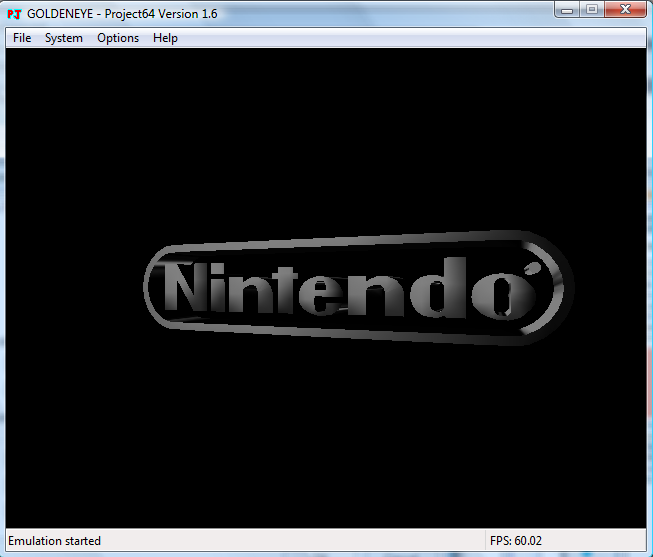653x557 pixels.
Task: Click the Project64 PJ icon in title bar
Action: click(x=14, y=14)
